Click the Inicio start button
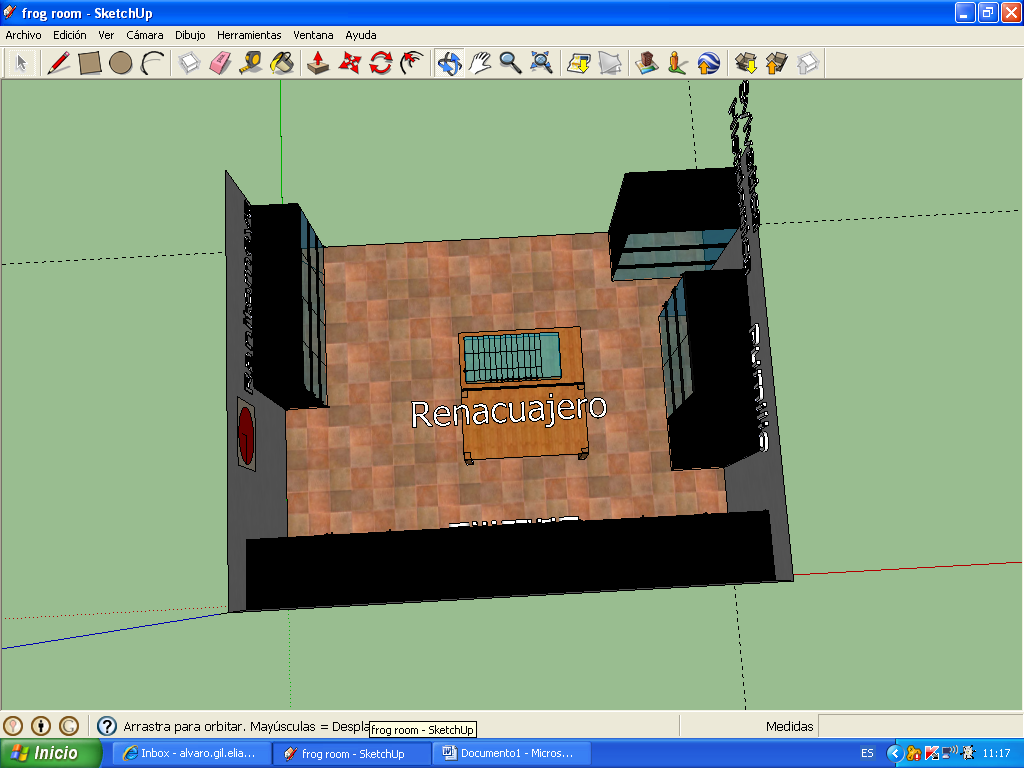This screenshot has width=1024, height=768. click(52, 753)
